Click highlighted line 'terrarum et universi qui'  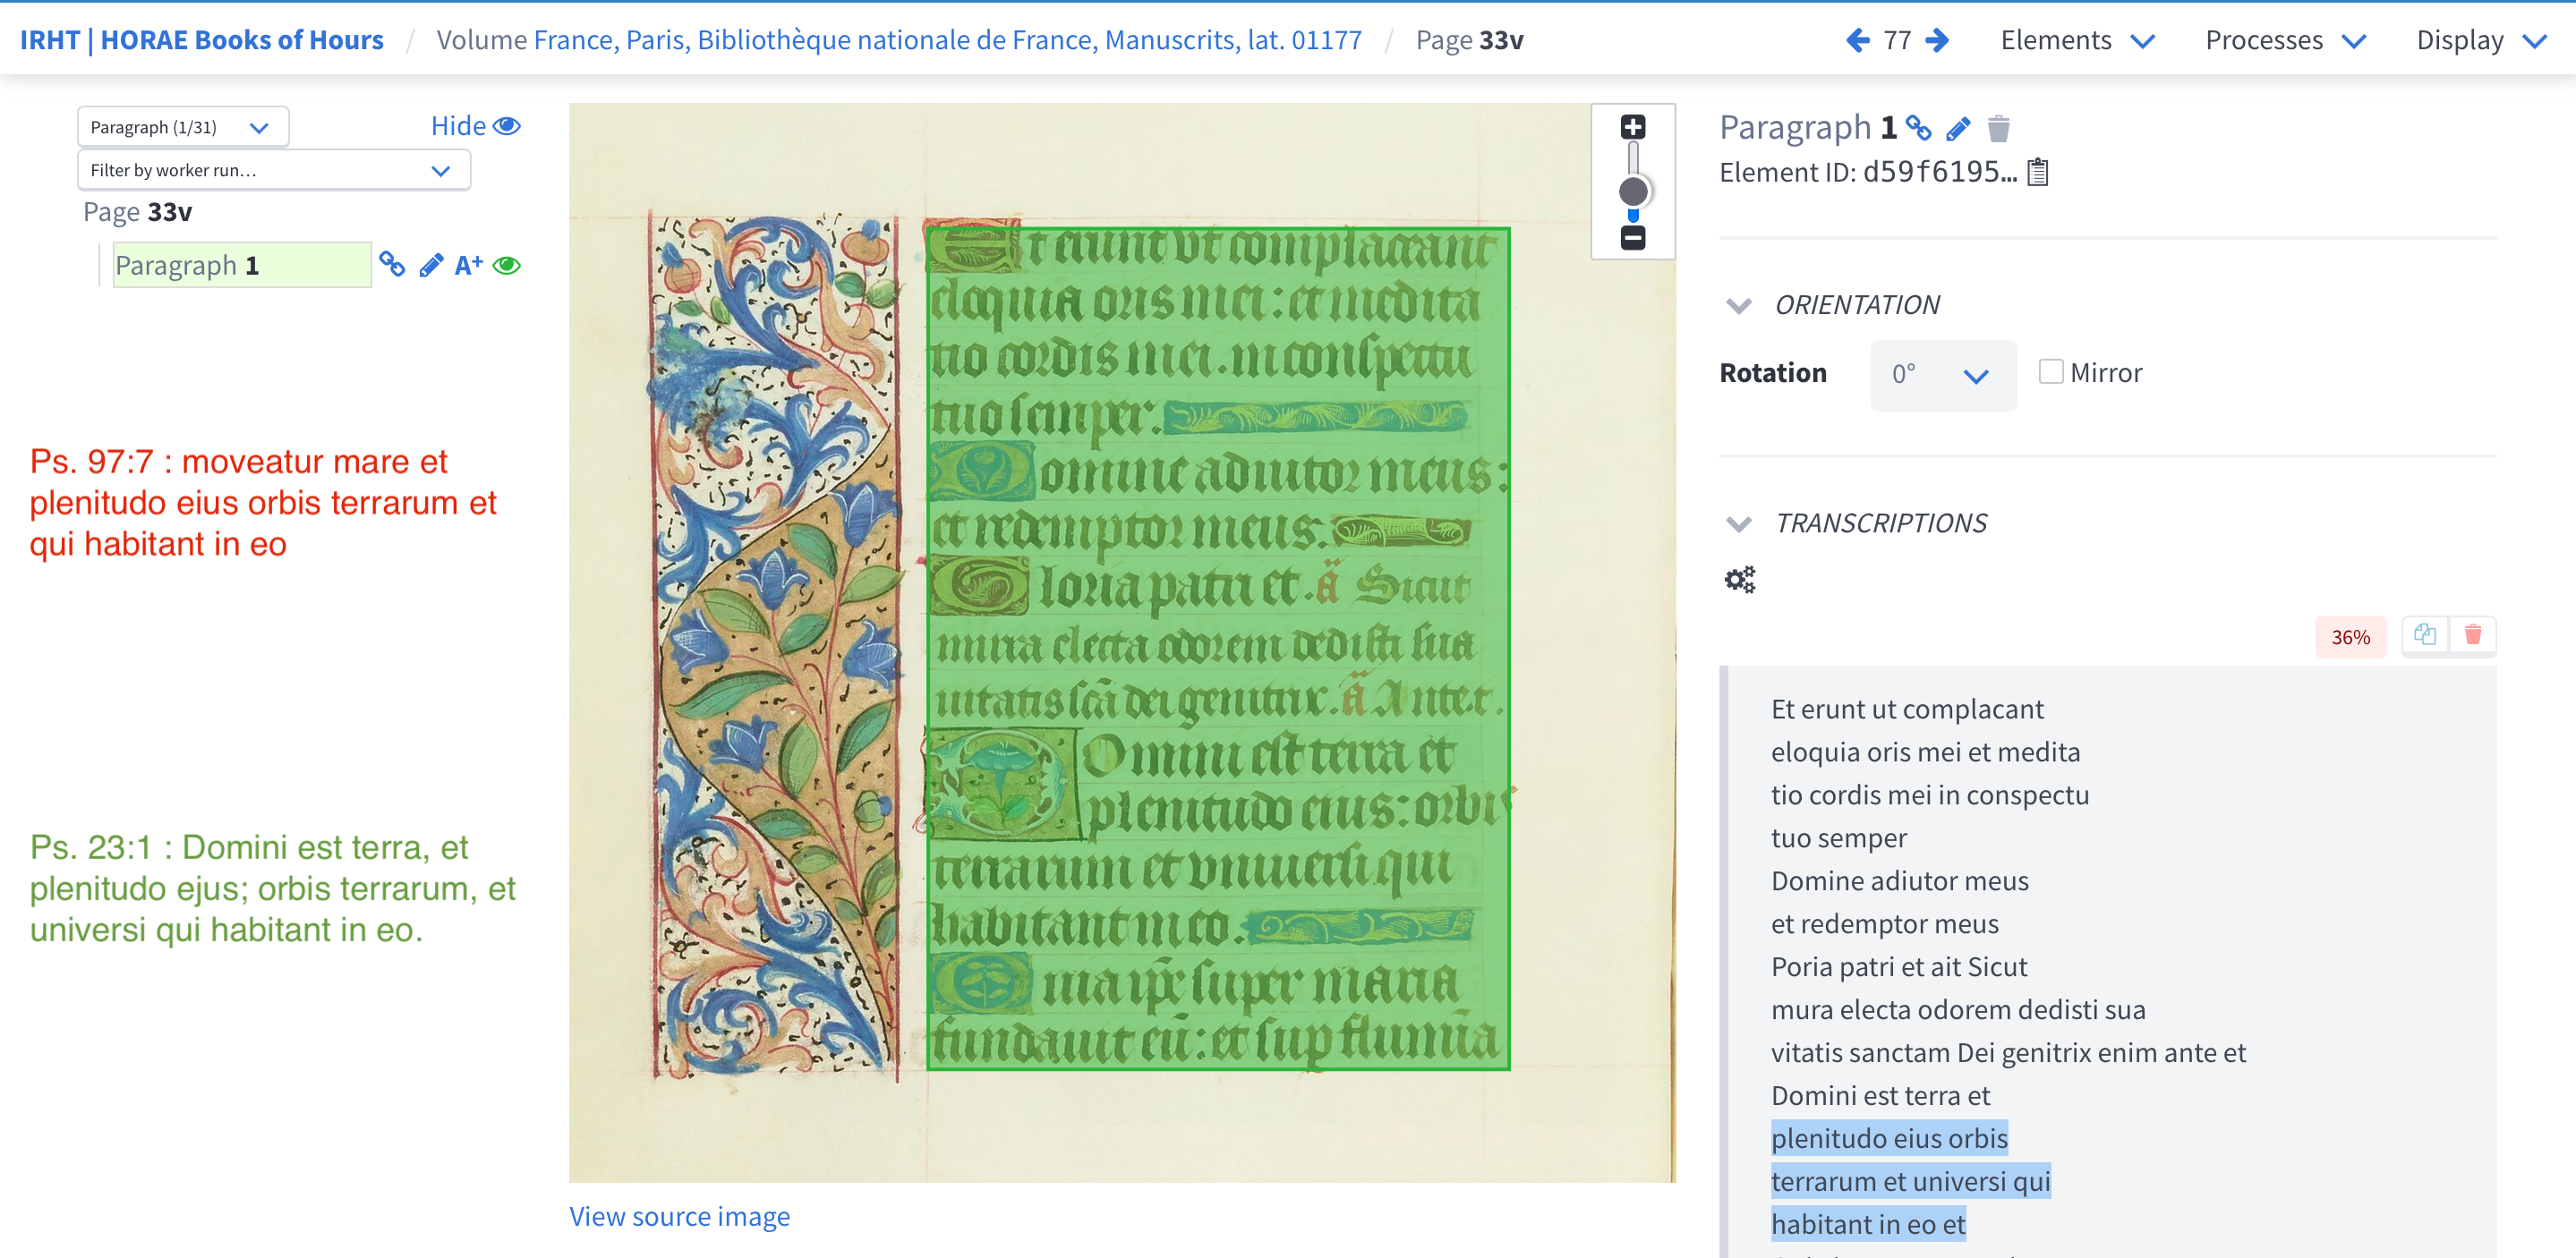[x=1911, y=1182]
